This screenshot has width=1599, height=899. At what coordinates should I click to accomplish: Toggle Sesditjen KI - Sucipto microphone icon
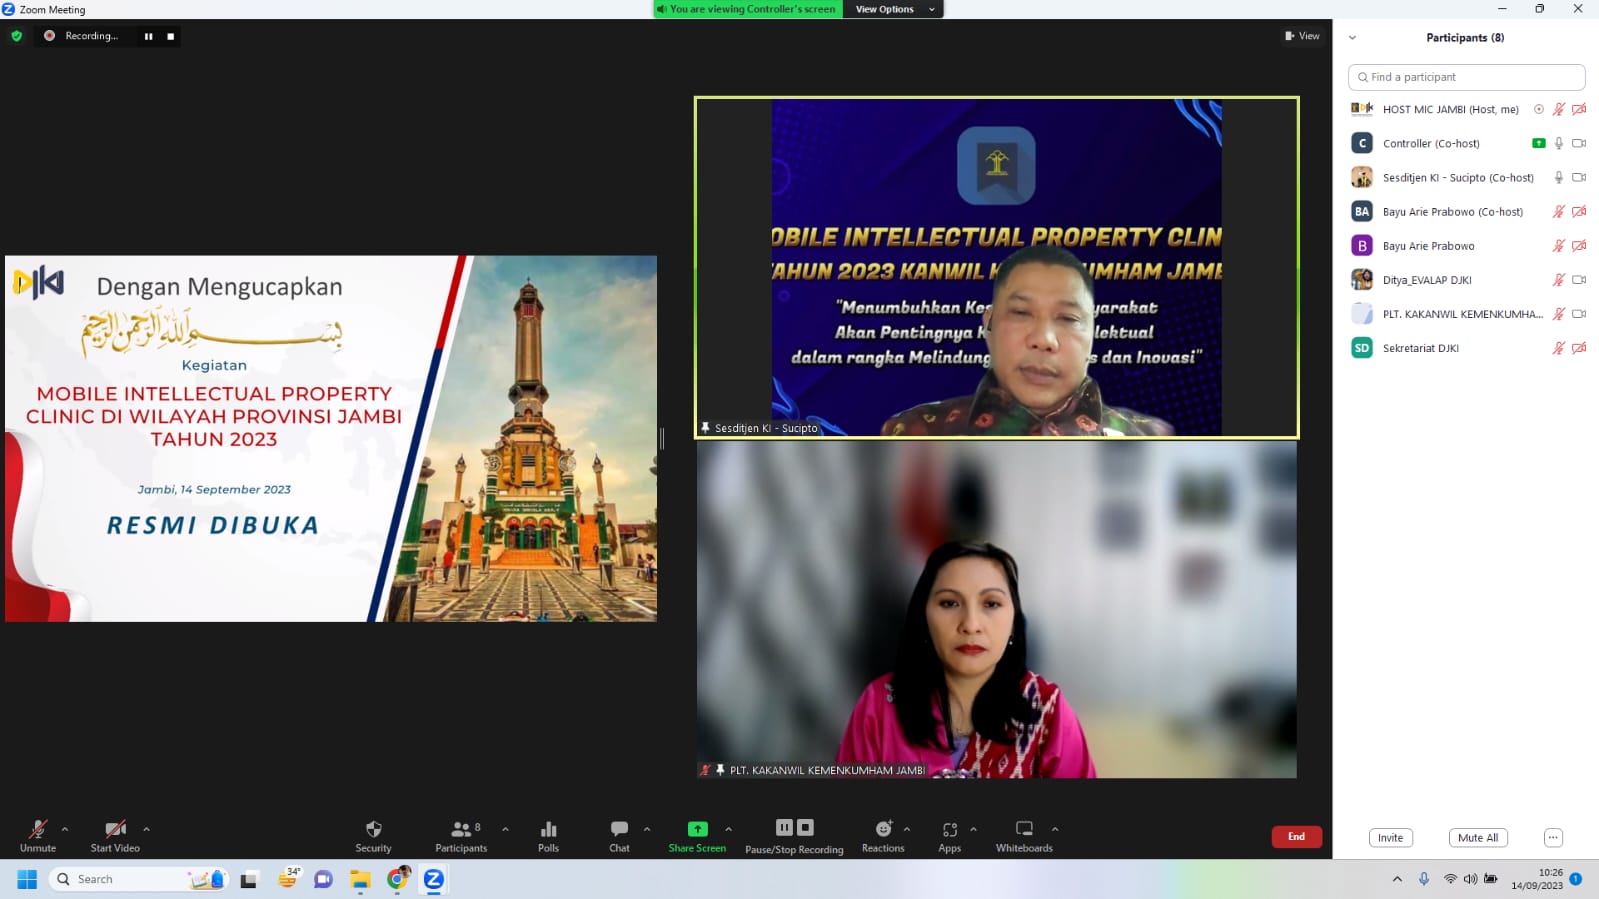[1558, 177]
